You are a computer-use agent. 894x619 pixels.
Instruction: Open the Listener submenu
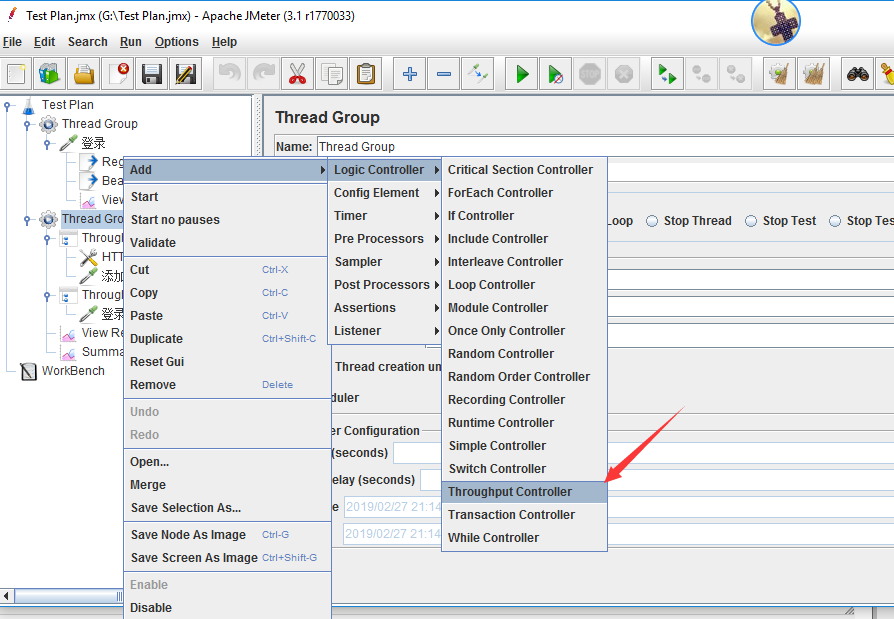(384, 331)
